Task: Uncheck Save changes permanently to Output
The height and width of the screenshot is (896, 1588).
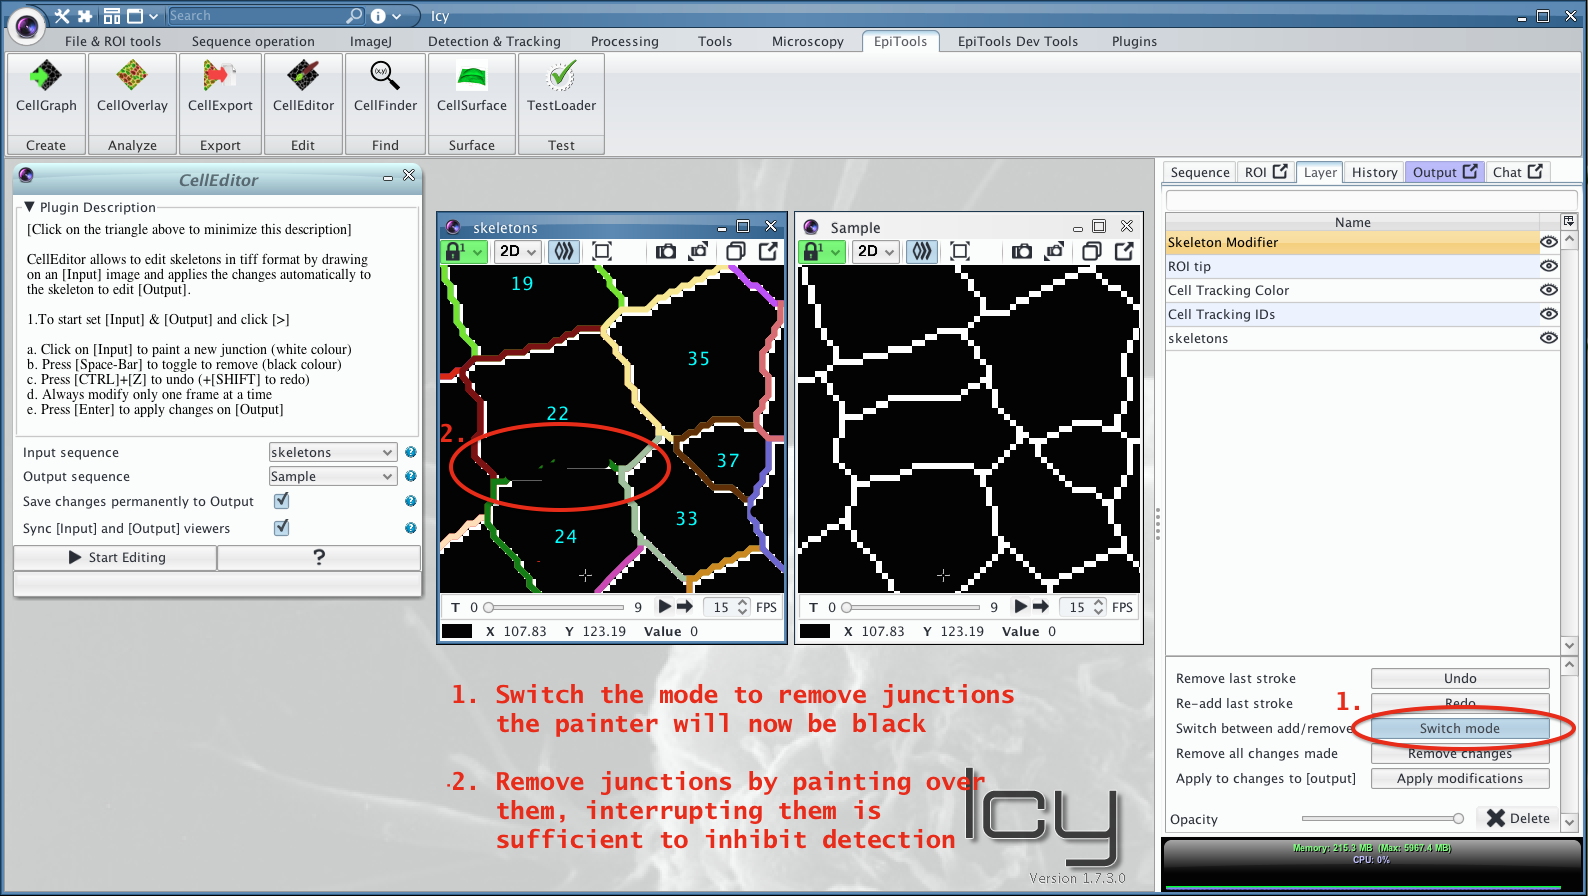Action: (282, 501)
